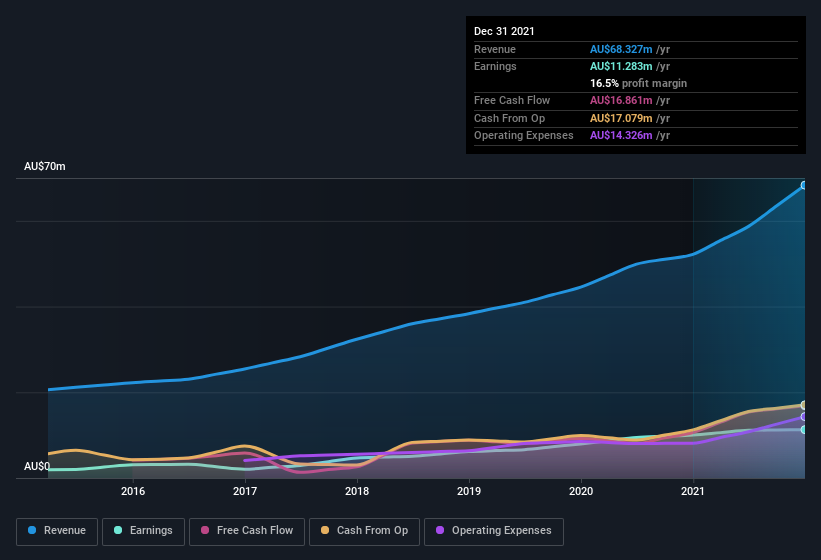This screenshot has height=560, width=821.
Task: Click the AU$11.283m earnings value
Action: [x=621, y=66]
